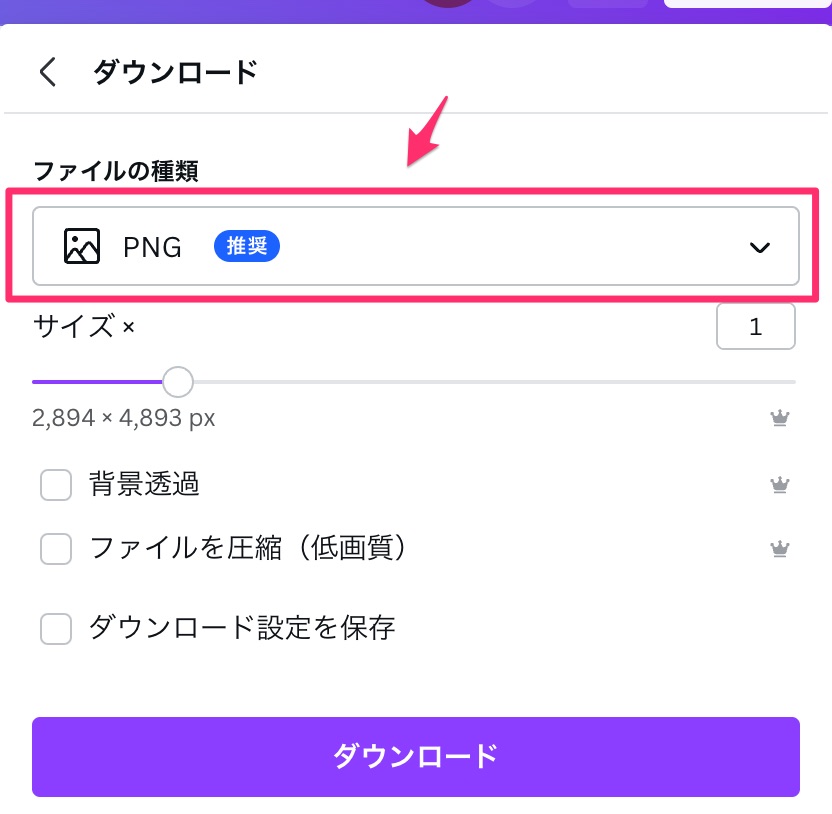Click the crown icon beside ファイルを圧縮
Image resolution: width=832 pixels, height=814 pixels.
(779, 548)
